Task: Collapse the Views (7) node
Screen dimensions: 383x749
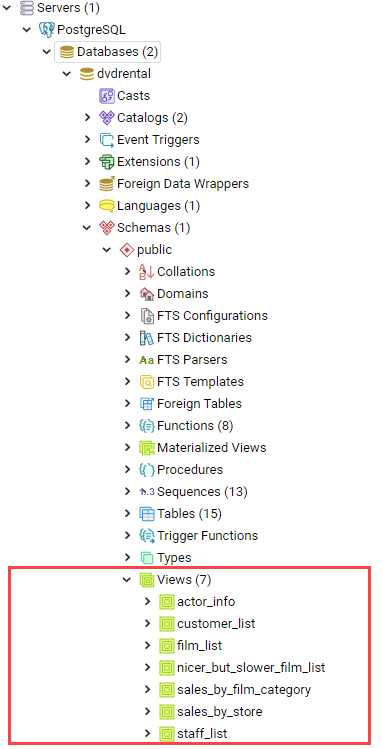Action: click(x=128, y=579)
